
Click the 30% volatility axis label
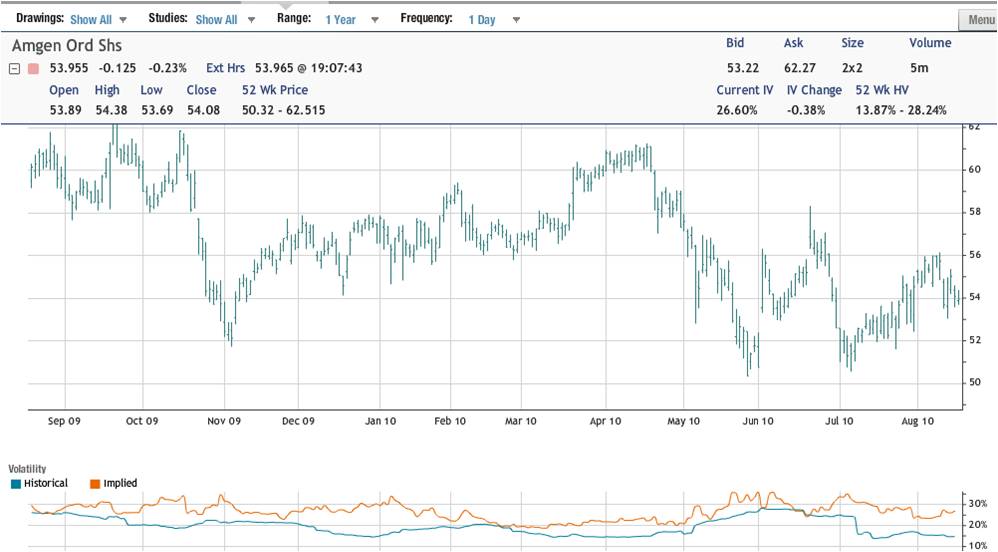[977, 504]
